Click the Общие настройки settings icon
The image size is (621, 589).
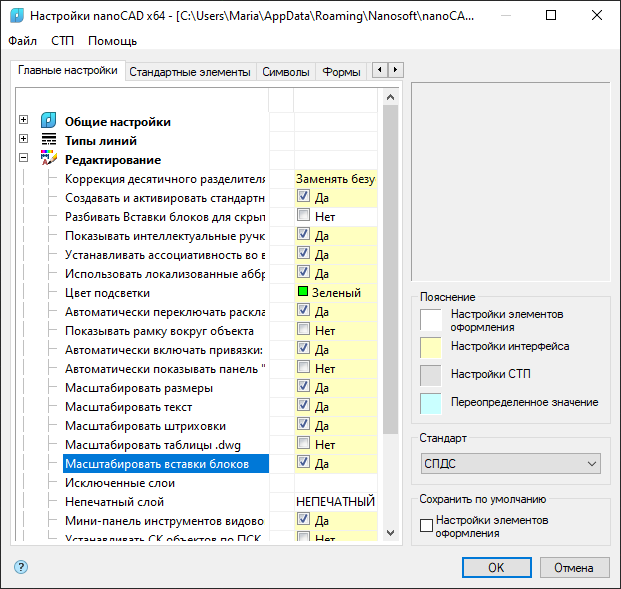[x=49, y=122]
